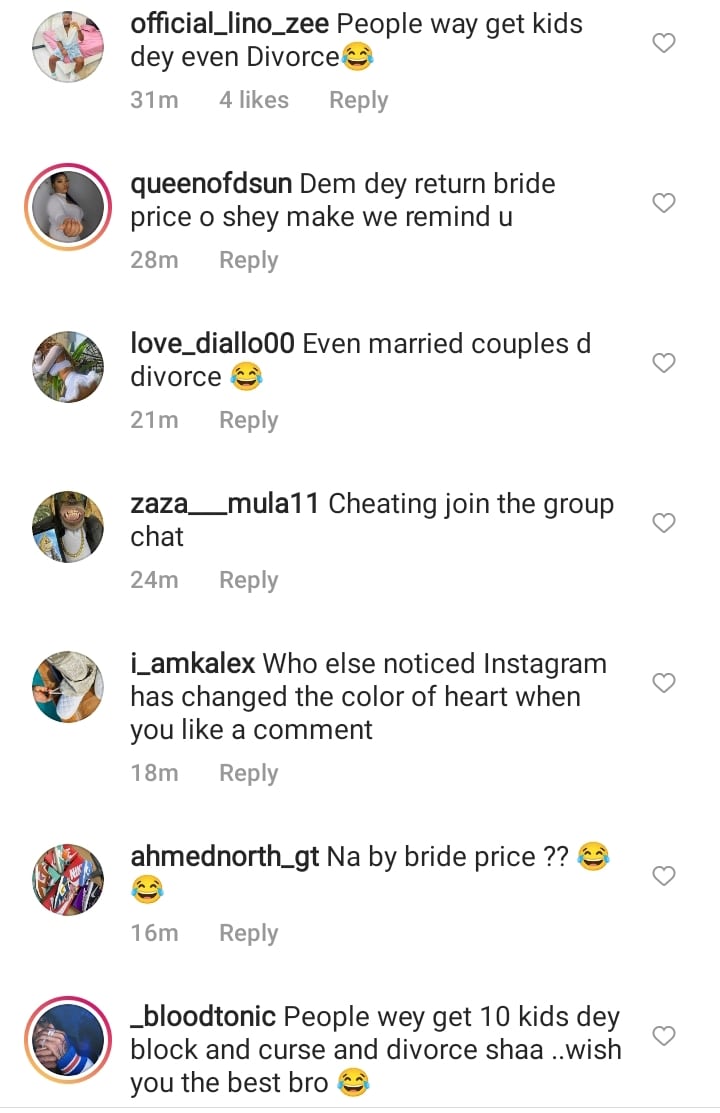Reply to official_lino_zee's comment

coord(358,100)
